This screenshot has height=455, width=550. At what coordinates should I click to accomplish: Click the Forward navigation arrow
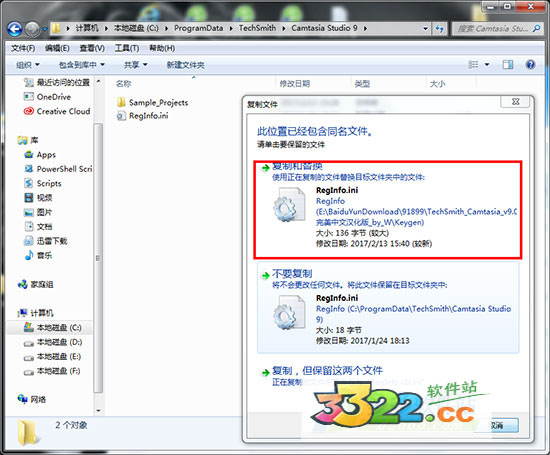pos(32,29)
